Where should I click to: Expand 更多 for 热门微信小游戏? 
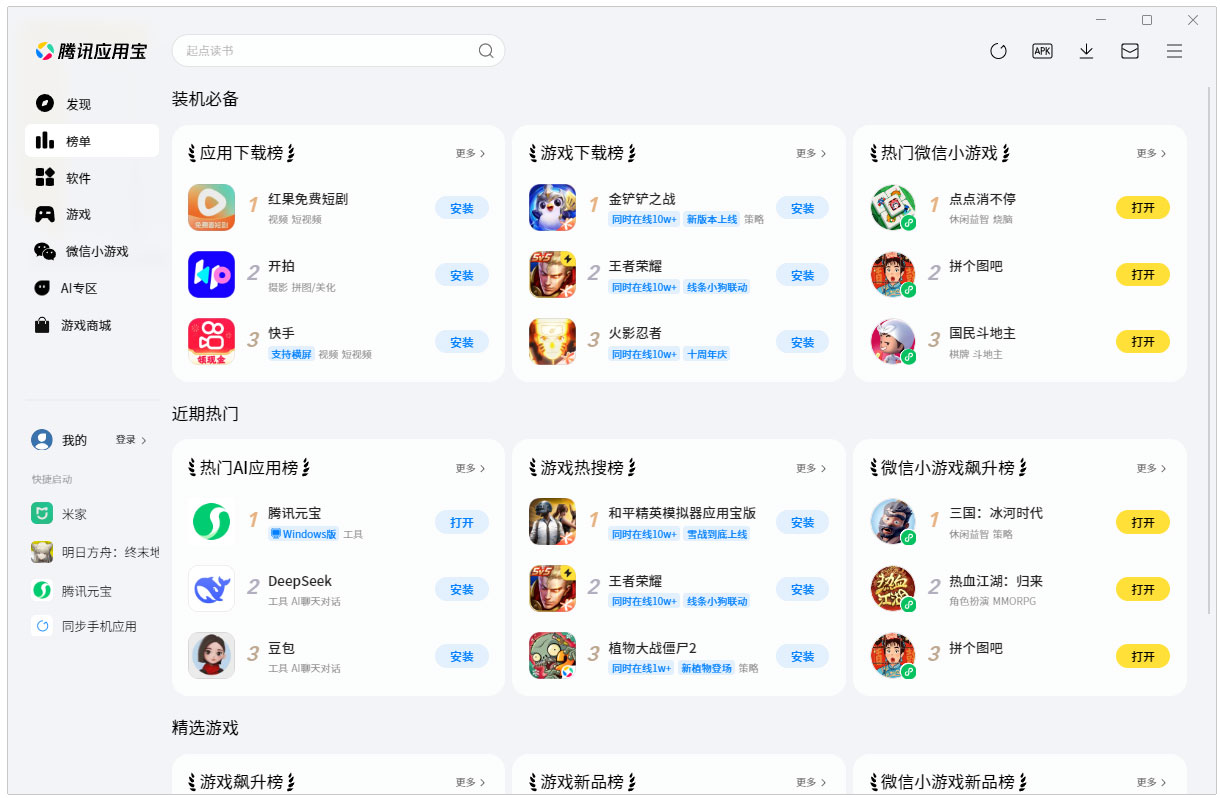pyautogui.click(x=1151, y=153)
